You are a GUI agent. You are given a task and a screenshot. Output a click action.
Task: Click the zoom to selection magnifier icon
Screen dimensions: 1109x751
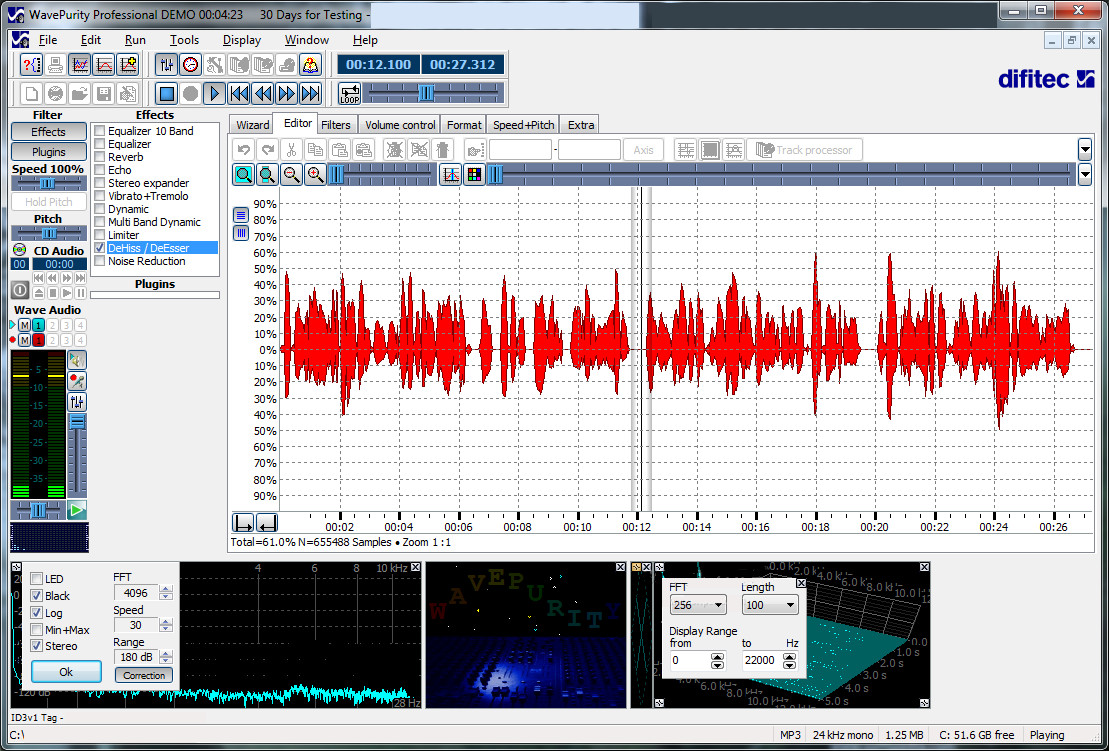267,175
